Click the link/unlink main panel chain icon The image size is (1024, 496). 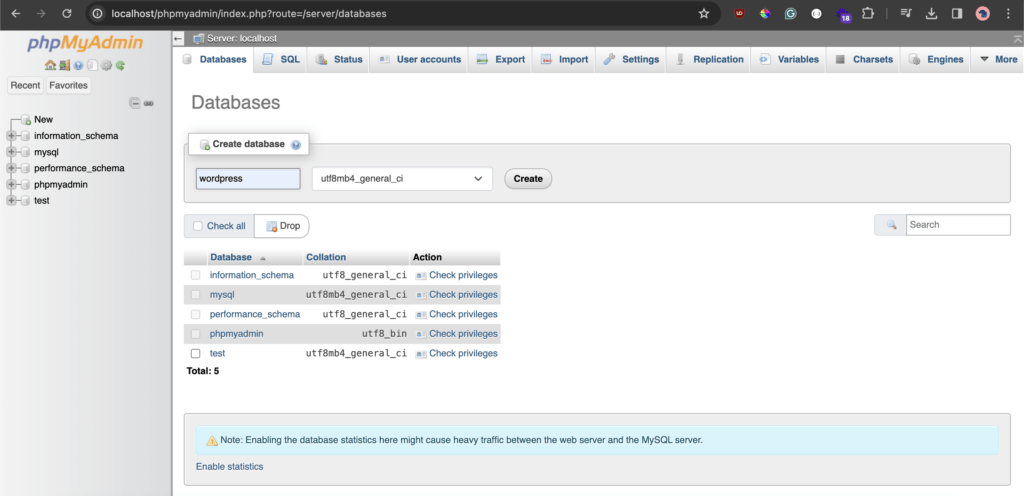149,103
